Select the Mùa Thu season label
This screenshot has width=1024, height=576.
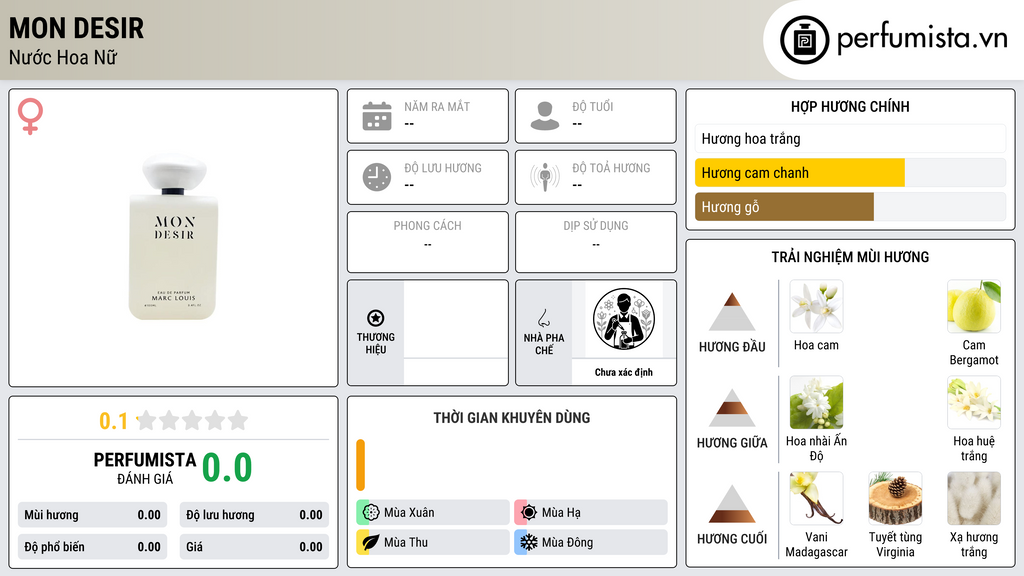[x=406, y=542]
